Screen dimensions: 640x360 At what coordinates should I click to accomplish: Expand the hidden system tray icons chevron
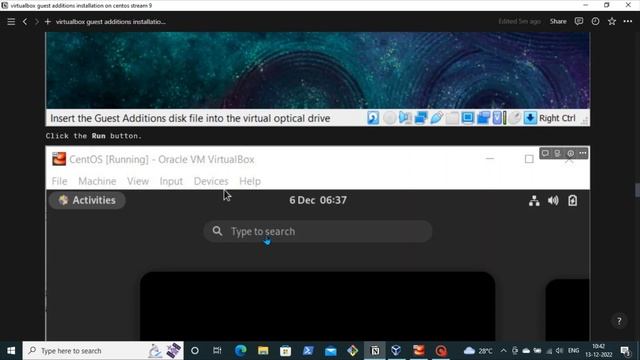pyautogui.click(x=503, y=351)
